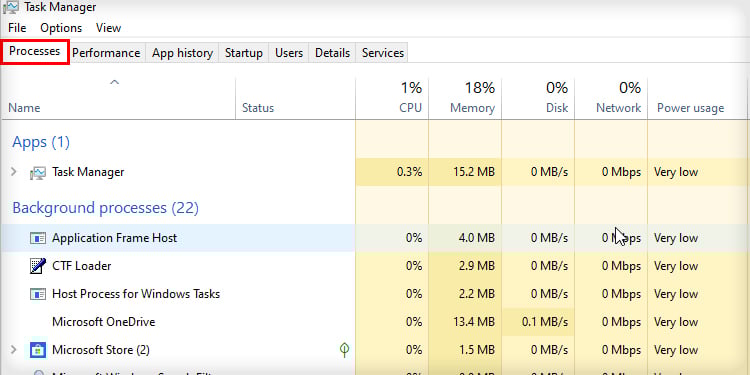Switch to the Performance tab
750x375 pixels.
point(106,53)
